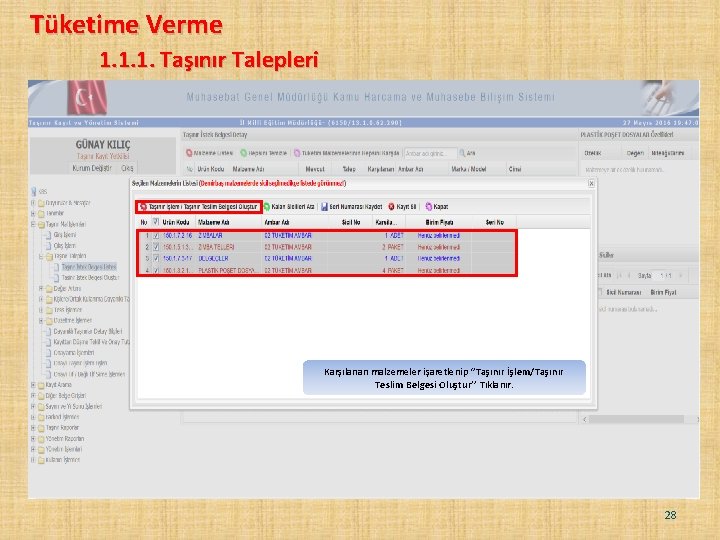Close the 'Seçilen Malzemelerin Listesi' dialog with X

point(591,183)
